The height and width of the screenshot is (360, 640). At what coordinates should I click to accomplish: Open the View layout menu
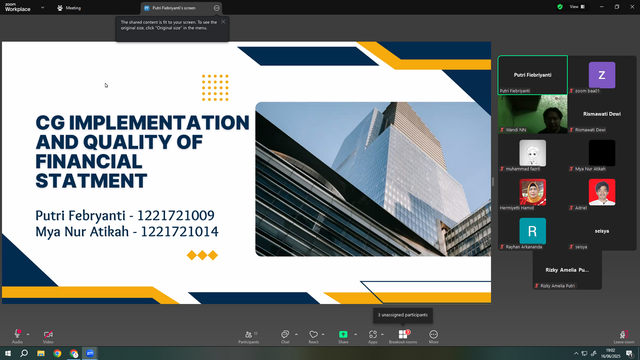(x=577, y=7)
